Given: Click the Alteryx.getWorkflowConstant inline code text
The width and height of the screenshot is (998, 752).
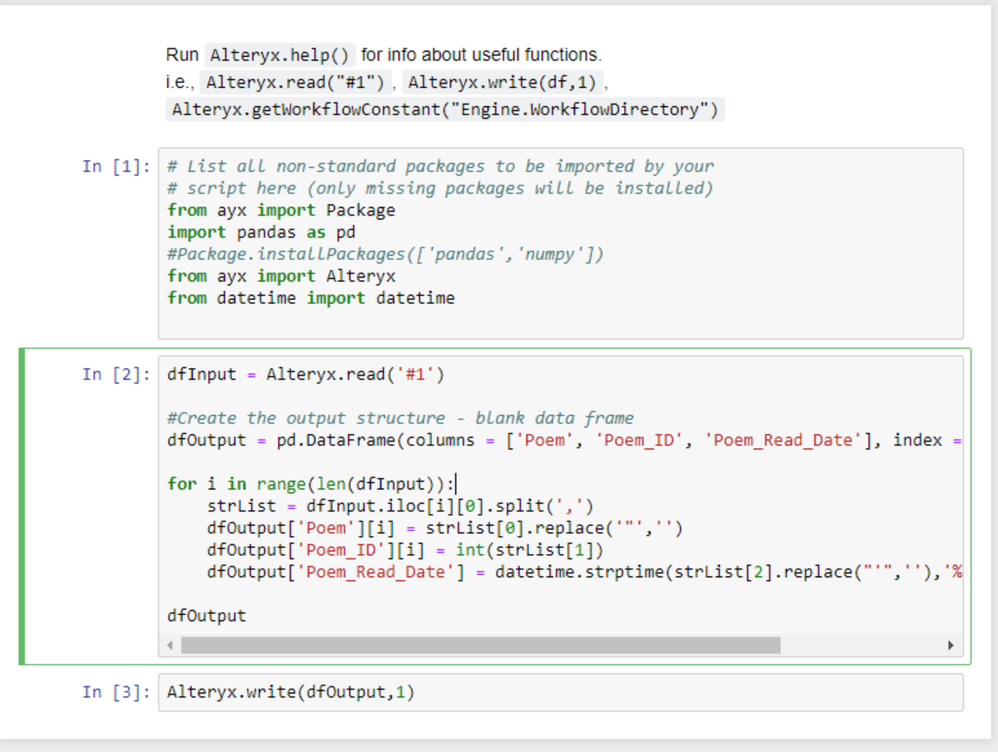Looking at the screenshot, I should click(x=445, y=110).
